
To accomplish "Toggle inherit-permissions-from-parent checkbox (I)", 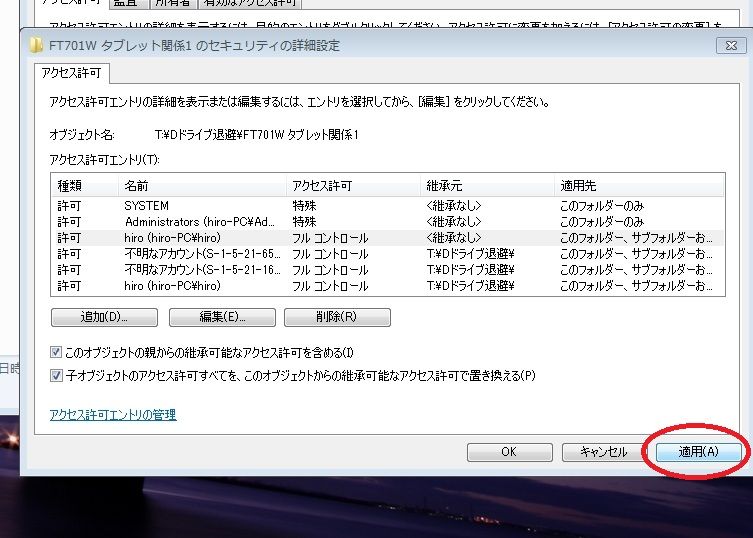I will click(56, 353).
